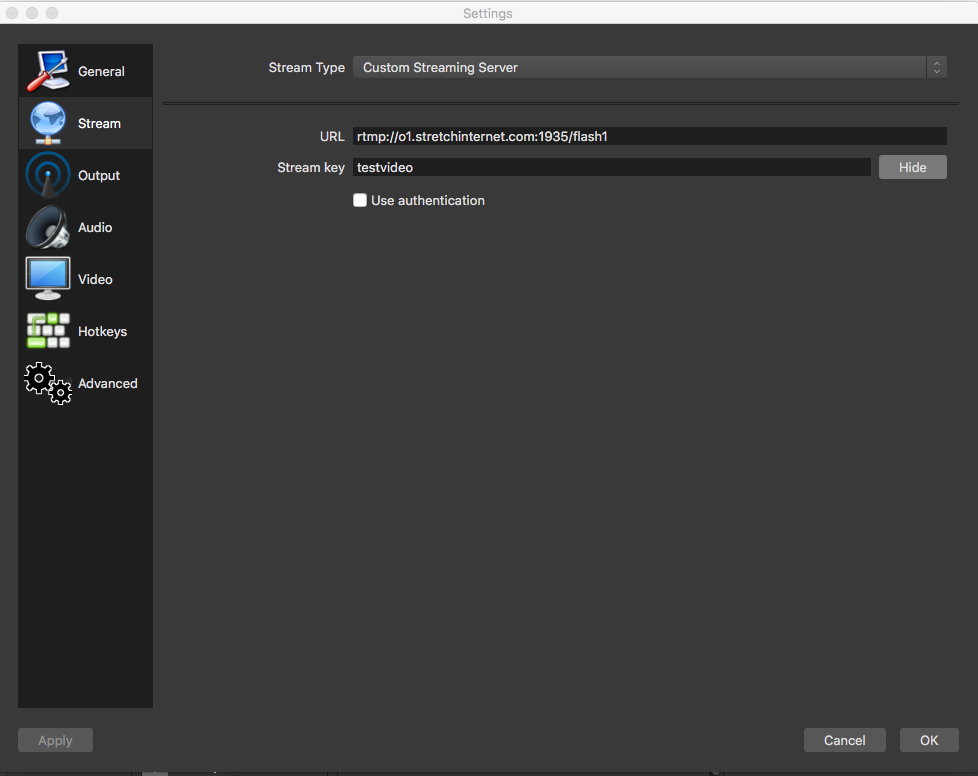Viewport: 978px width, 776px height.
Task: Click the Stream Type up-down arrows
Action: (936, 67)
